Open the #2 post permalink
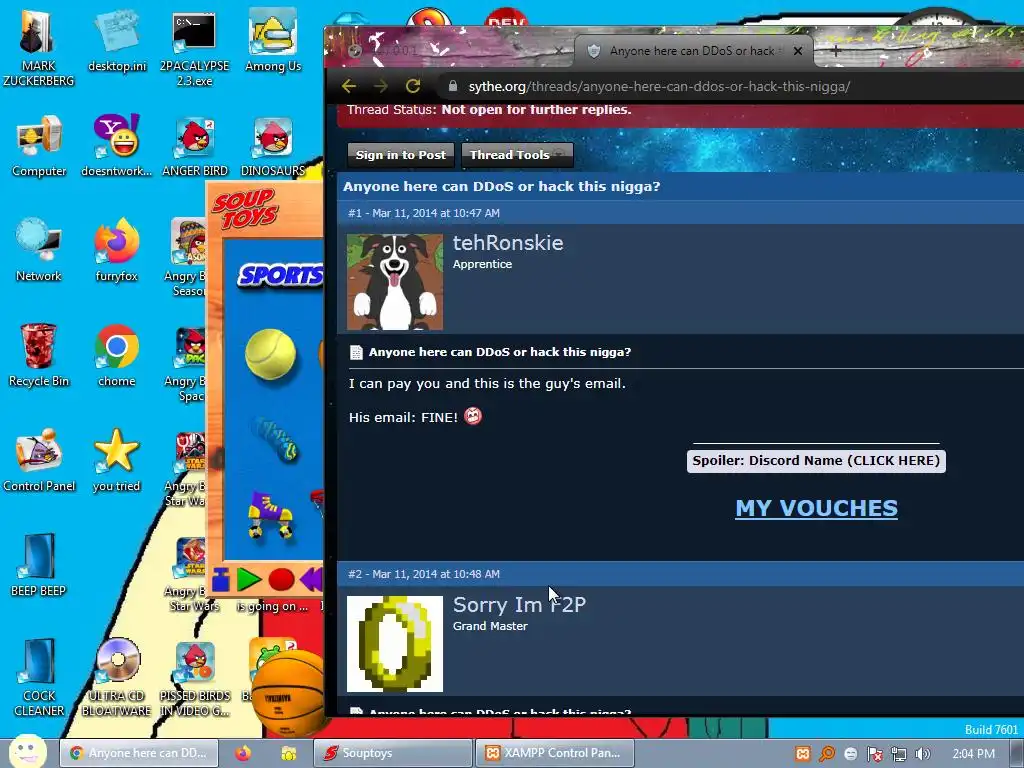Image resolution: width=1024 pixels, height=768 pixels. (x=355, y=574)
